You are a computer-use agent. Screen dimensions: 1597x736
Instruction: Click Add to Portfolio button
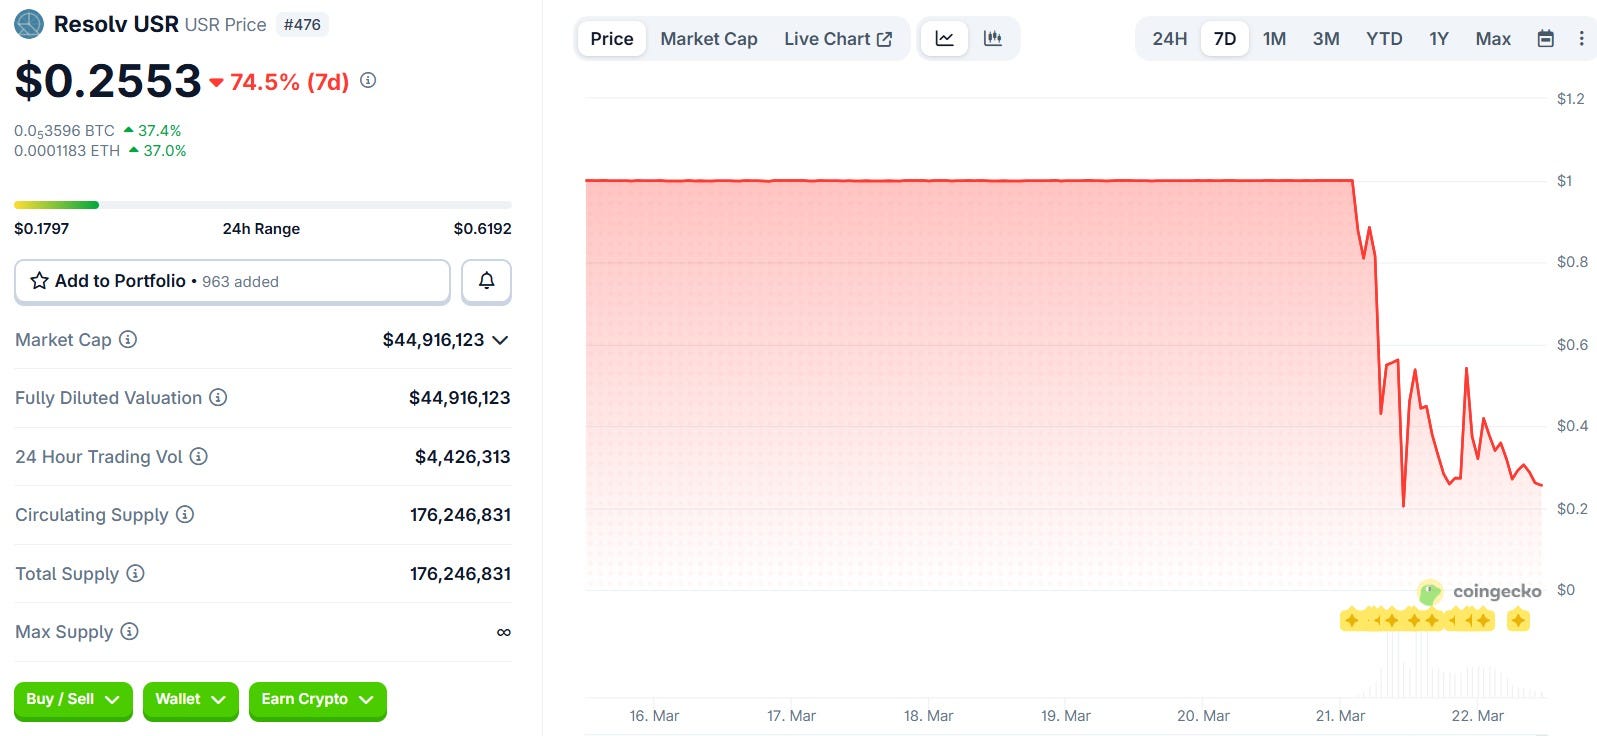click(232, 281)
